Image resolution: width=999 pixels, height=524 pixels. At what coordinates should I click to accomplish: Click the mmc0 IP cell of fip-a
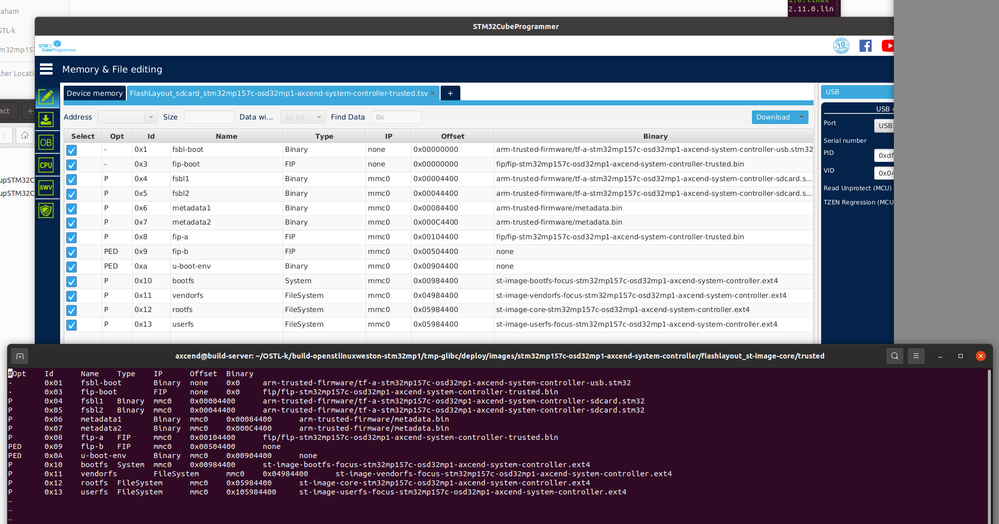(x=388, y=237)
